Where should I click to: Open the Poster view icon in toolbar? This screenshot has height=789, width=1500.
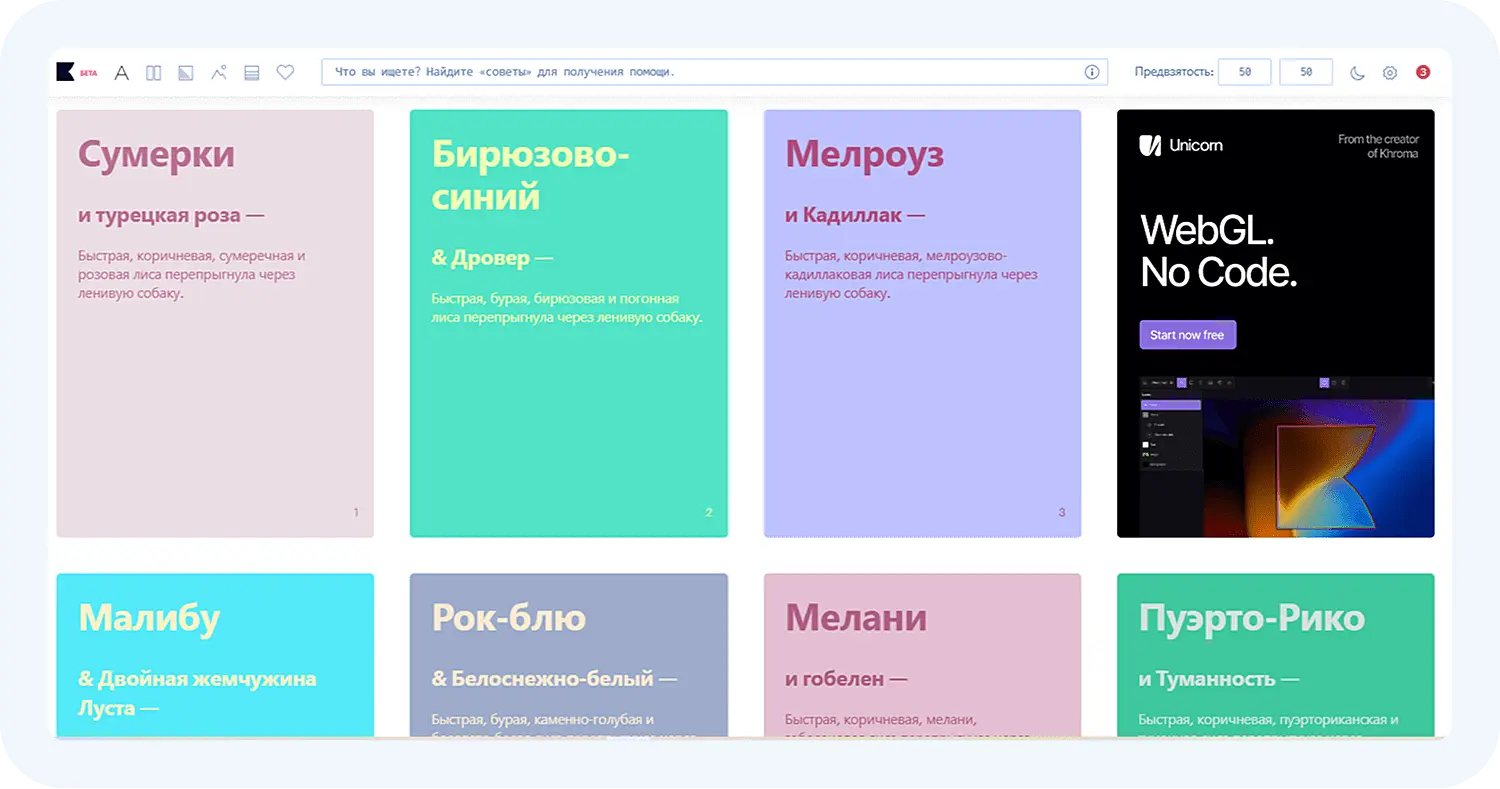click(153, 72)
